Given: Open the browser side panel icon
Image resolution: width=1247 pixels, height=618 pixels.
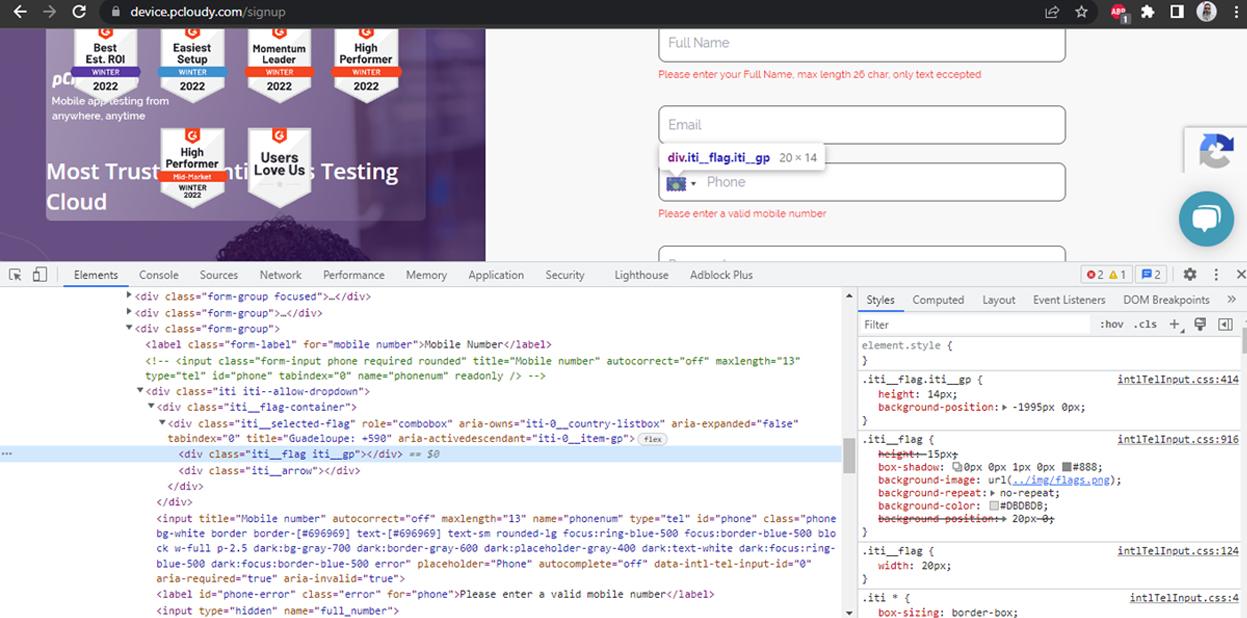Looking at the screenshot, I should click(1177, 12).
